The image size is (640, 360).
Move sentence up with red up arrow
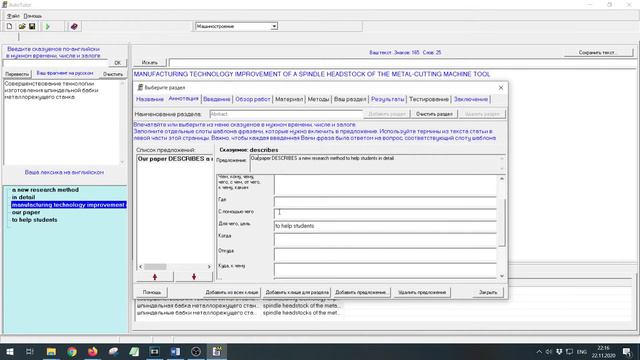click(x=155, y=277)
